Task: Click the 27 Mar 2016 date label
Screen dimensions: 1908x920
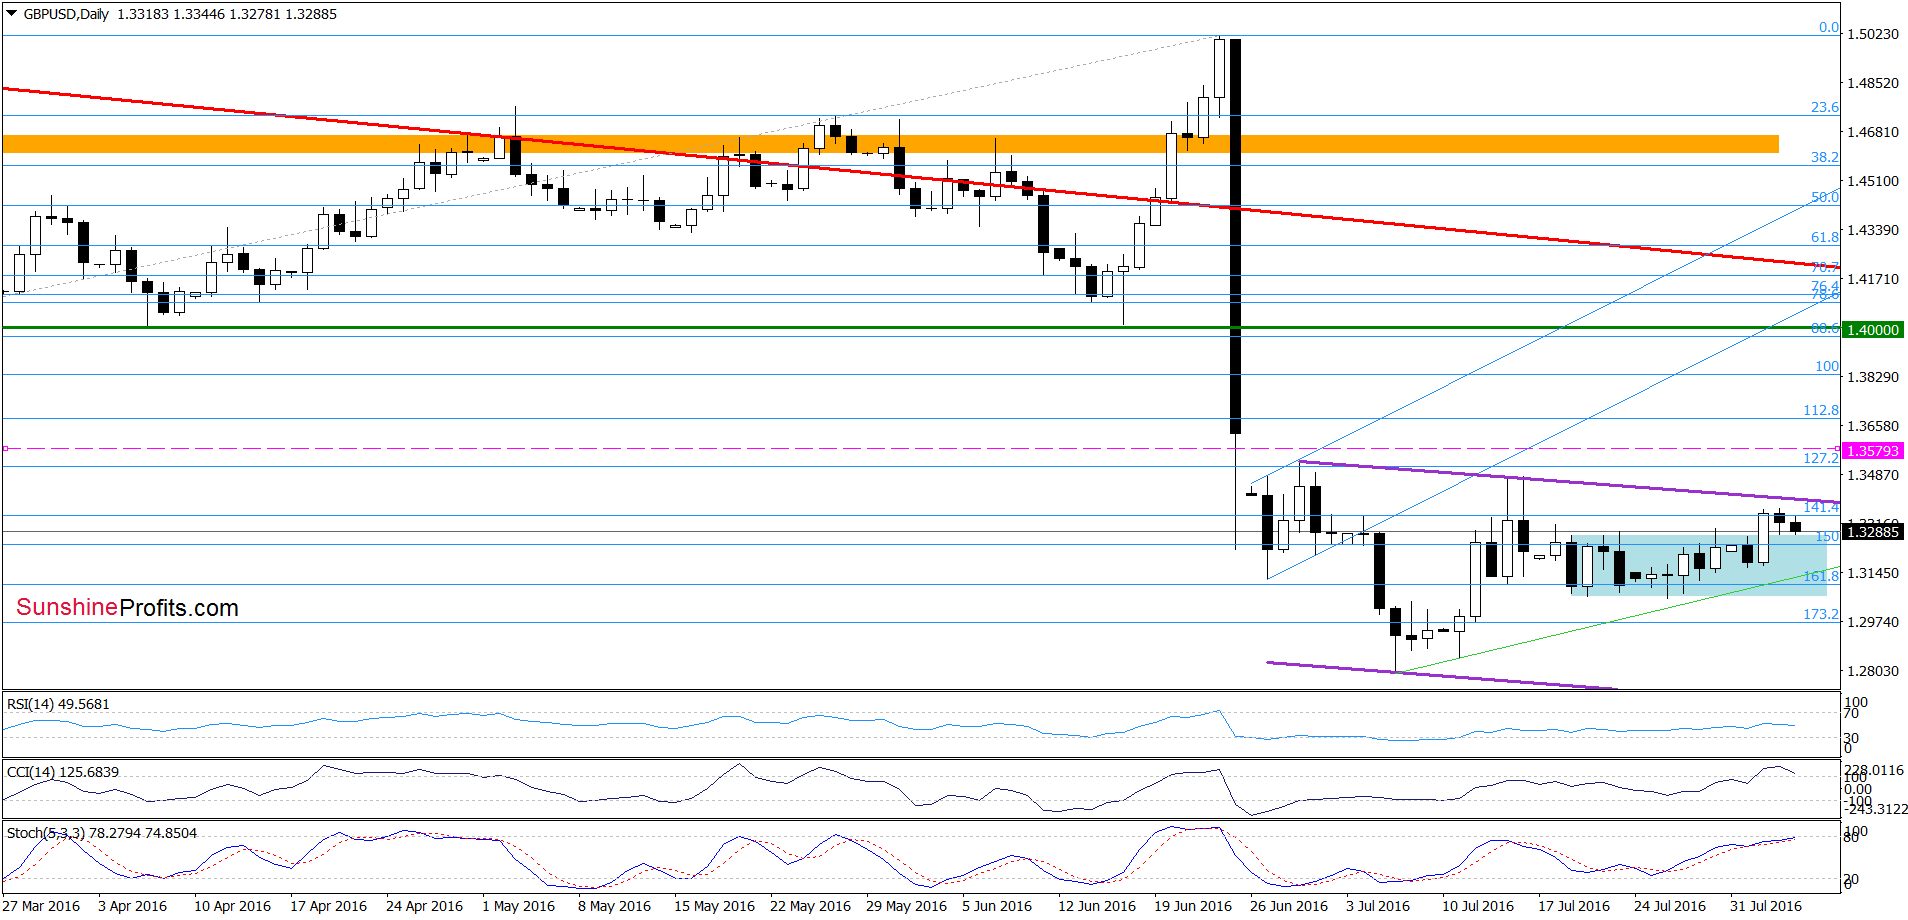Action: click(x=41, y=906)
